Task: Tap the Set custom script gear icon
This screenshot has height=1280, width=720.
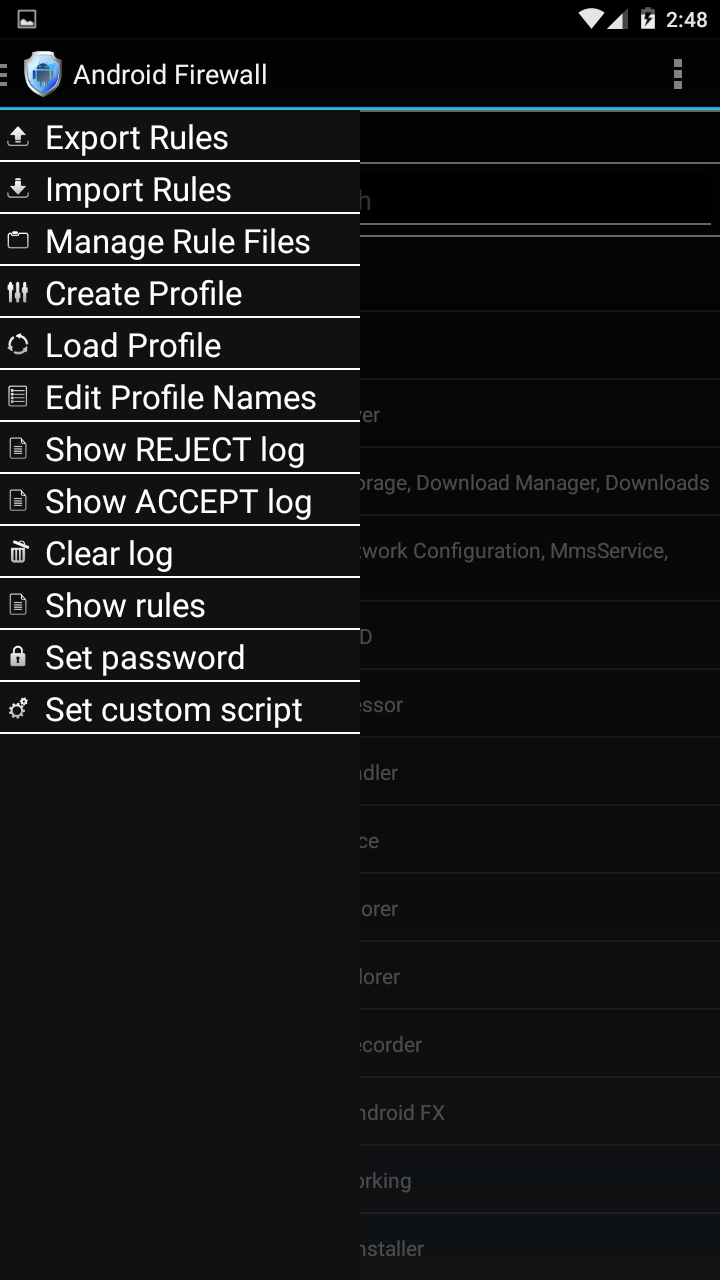Action: tap(18, 709)
